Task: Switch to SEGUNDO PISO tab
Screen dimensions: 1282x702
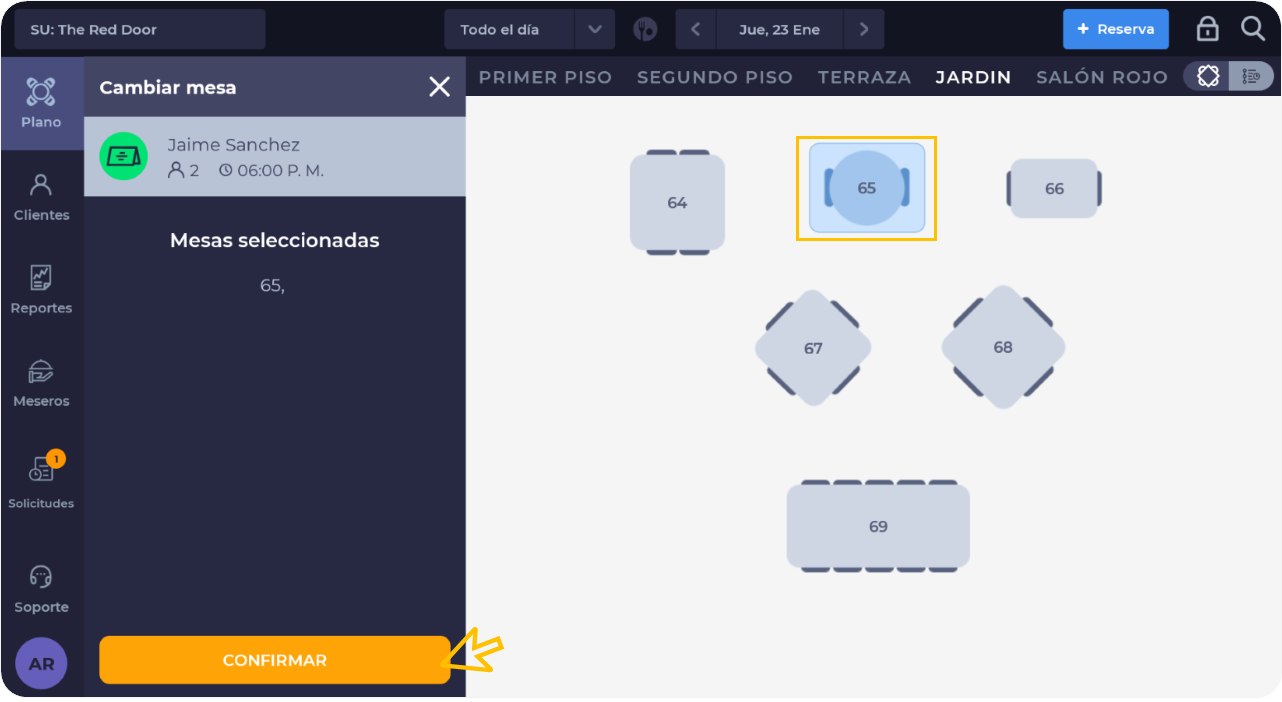Action: (x=715, y=77)
